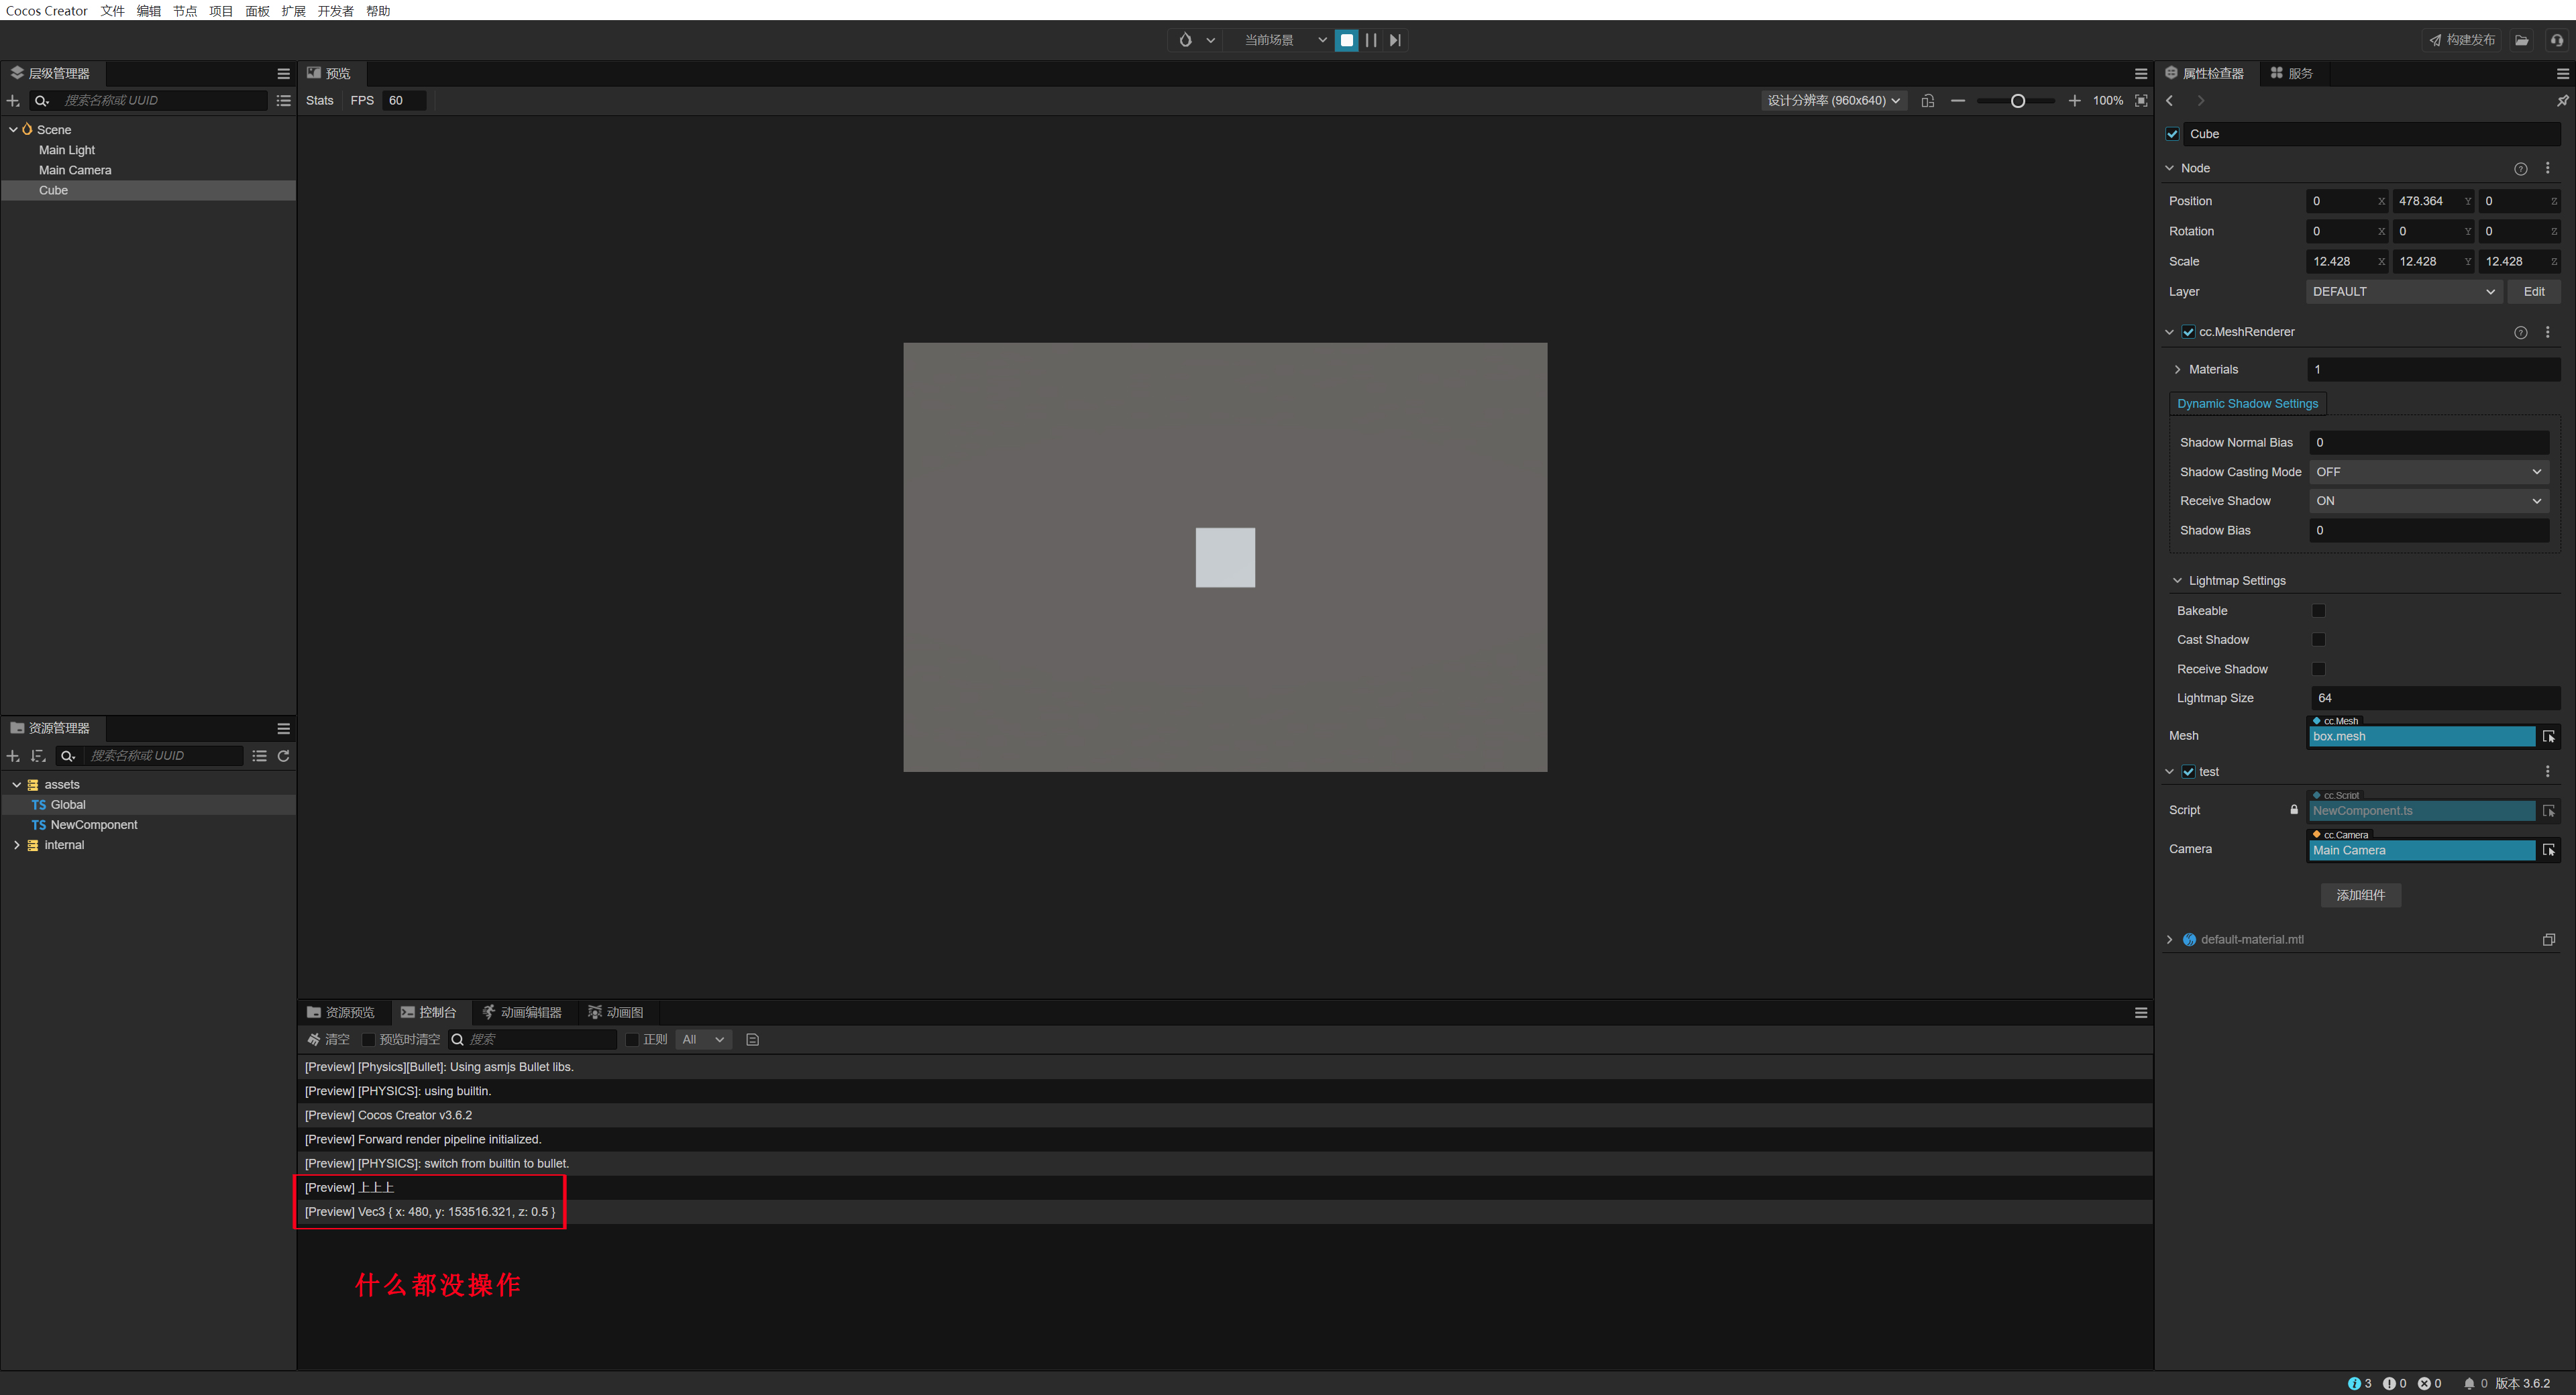
Task: Step to next frame
Action: point(1395,40)
